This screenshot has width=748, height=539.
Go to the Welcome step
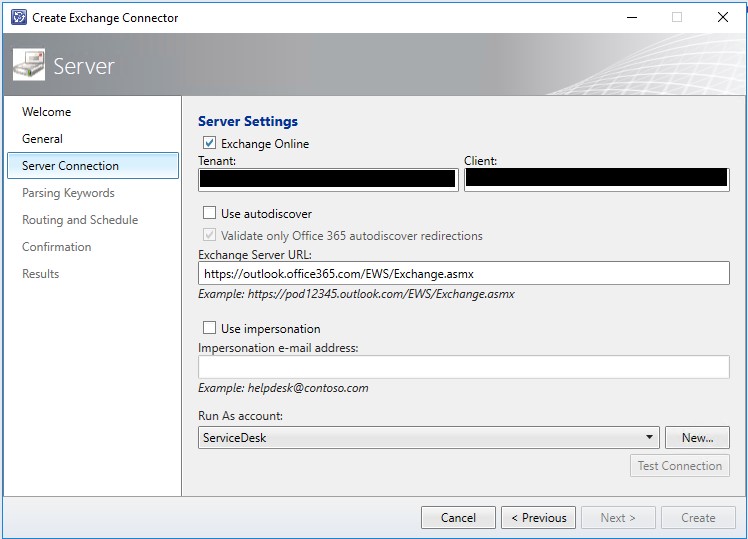(x=46, y=112)
